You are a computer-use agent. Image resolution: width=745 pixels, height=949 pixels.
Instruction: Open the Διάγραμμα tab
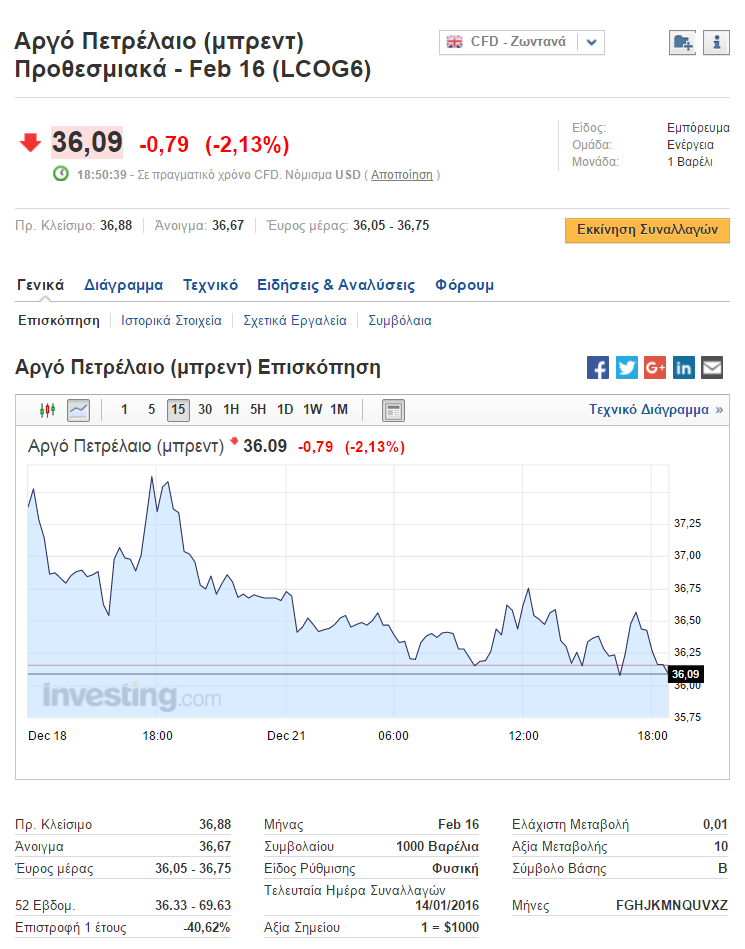[123, 285]
